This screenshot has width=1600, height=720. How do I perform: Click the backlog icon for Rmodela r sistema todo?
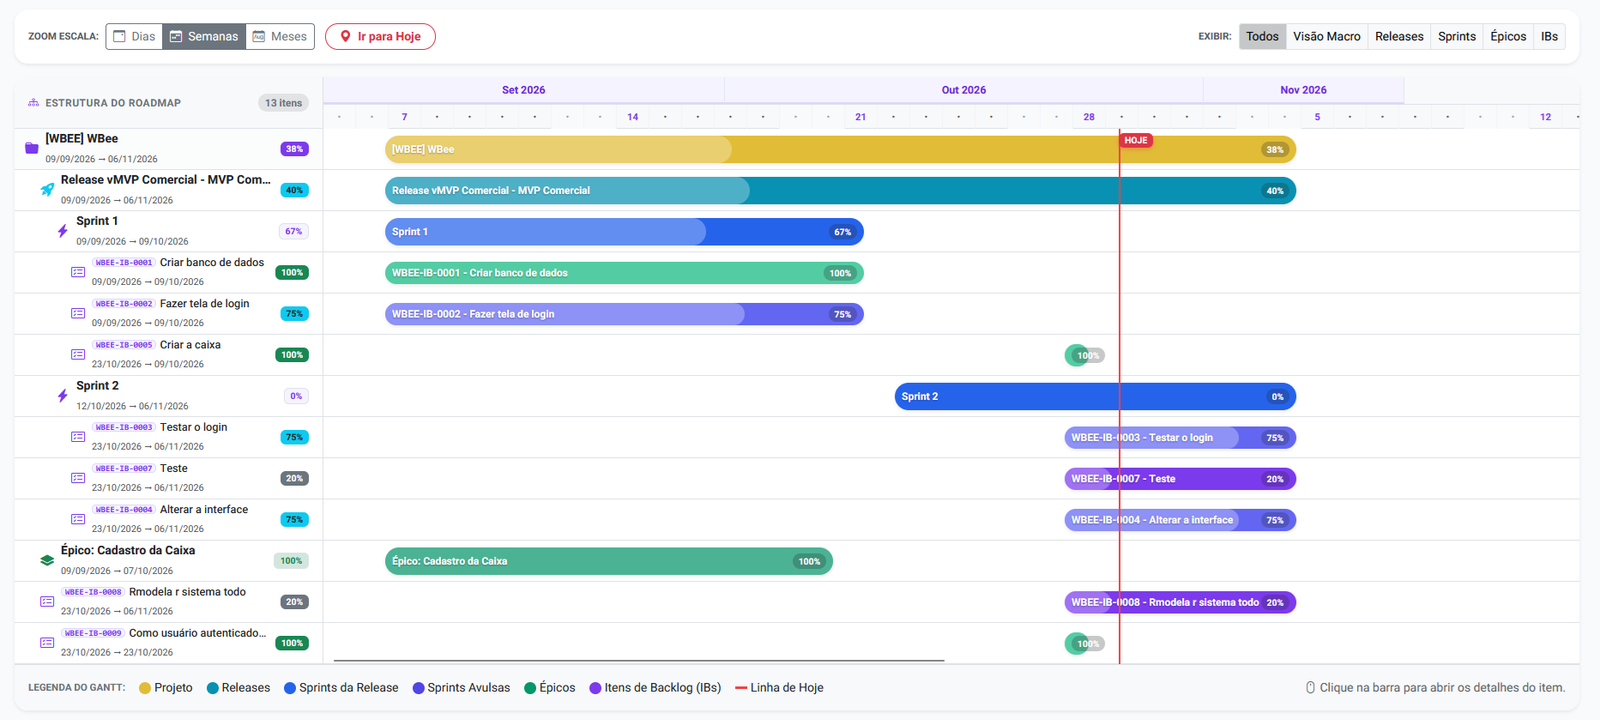coord(47,601)
